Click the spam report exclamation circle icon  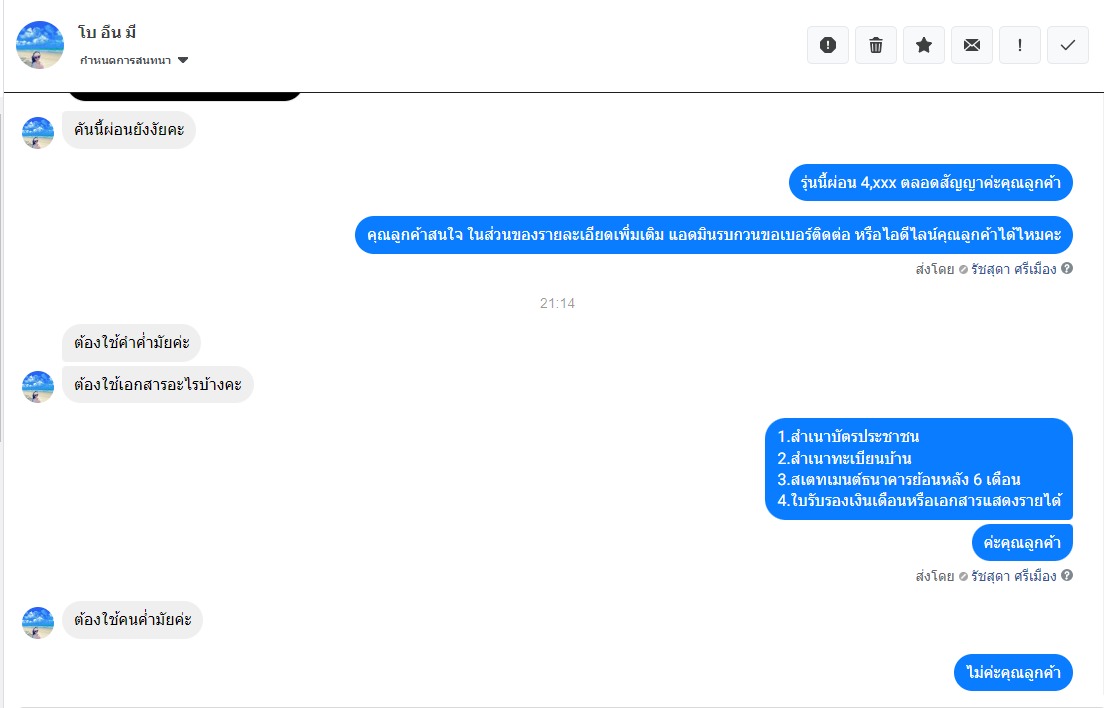click(828, 45)
